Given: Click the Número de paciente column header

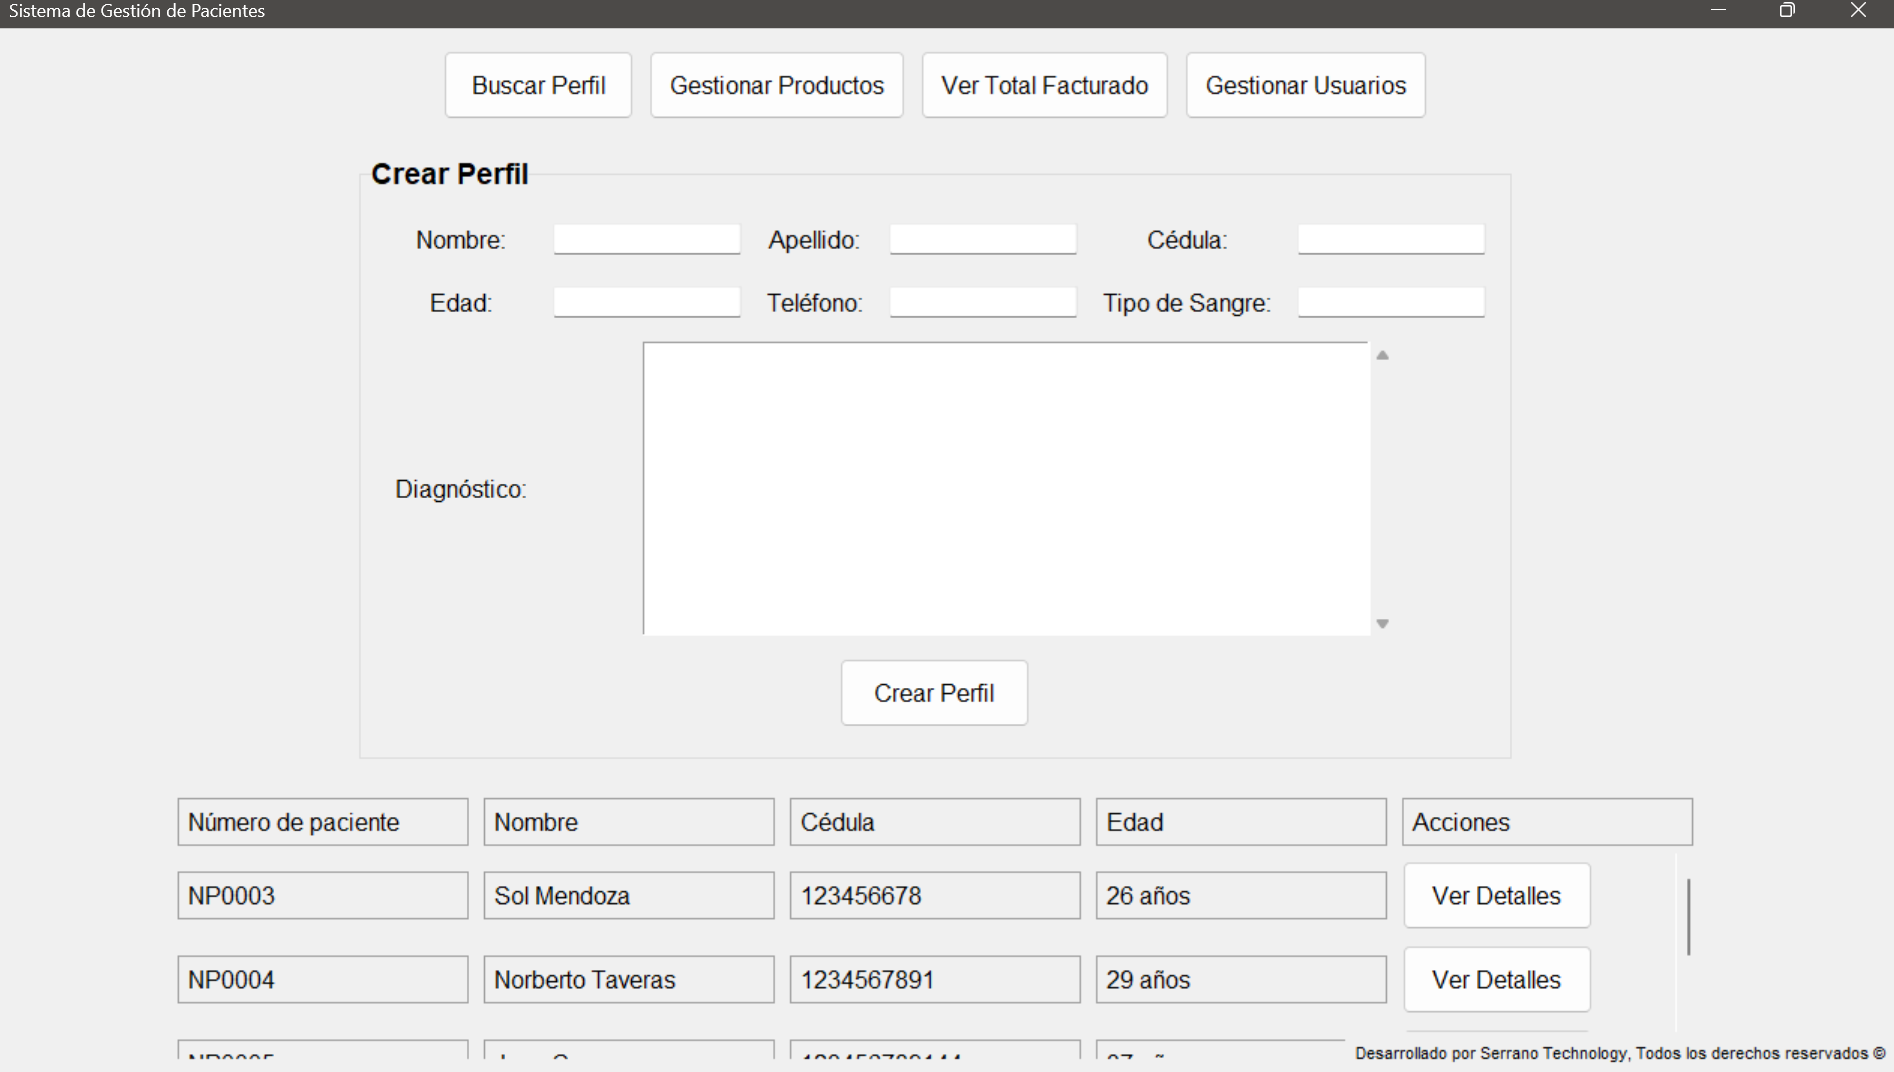Looking at the screenshot, I should point(322,822).
